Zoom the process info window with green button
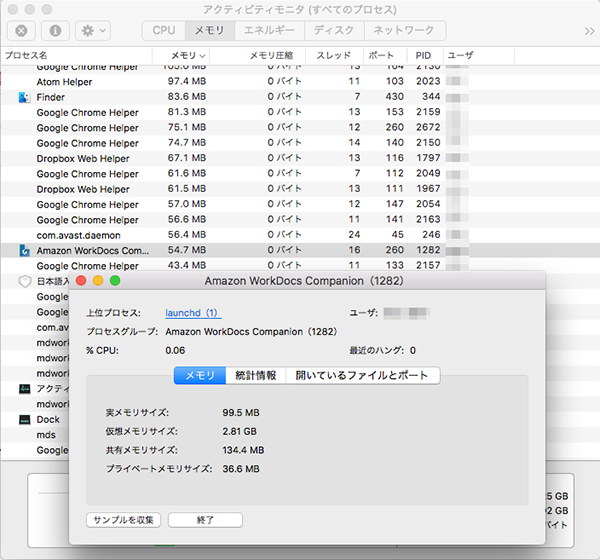 click(115, 281)
